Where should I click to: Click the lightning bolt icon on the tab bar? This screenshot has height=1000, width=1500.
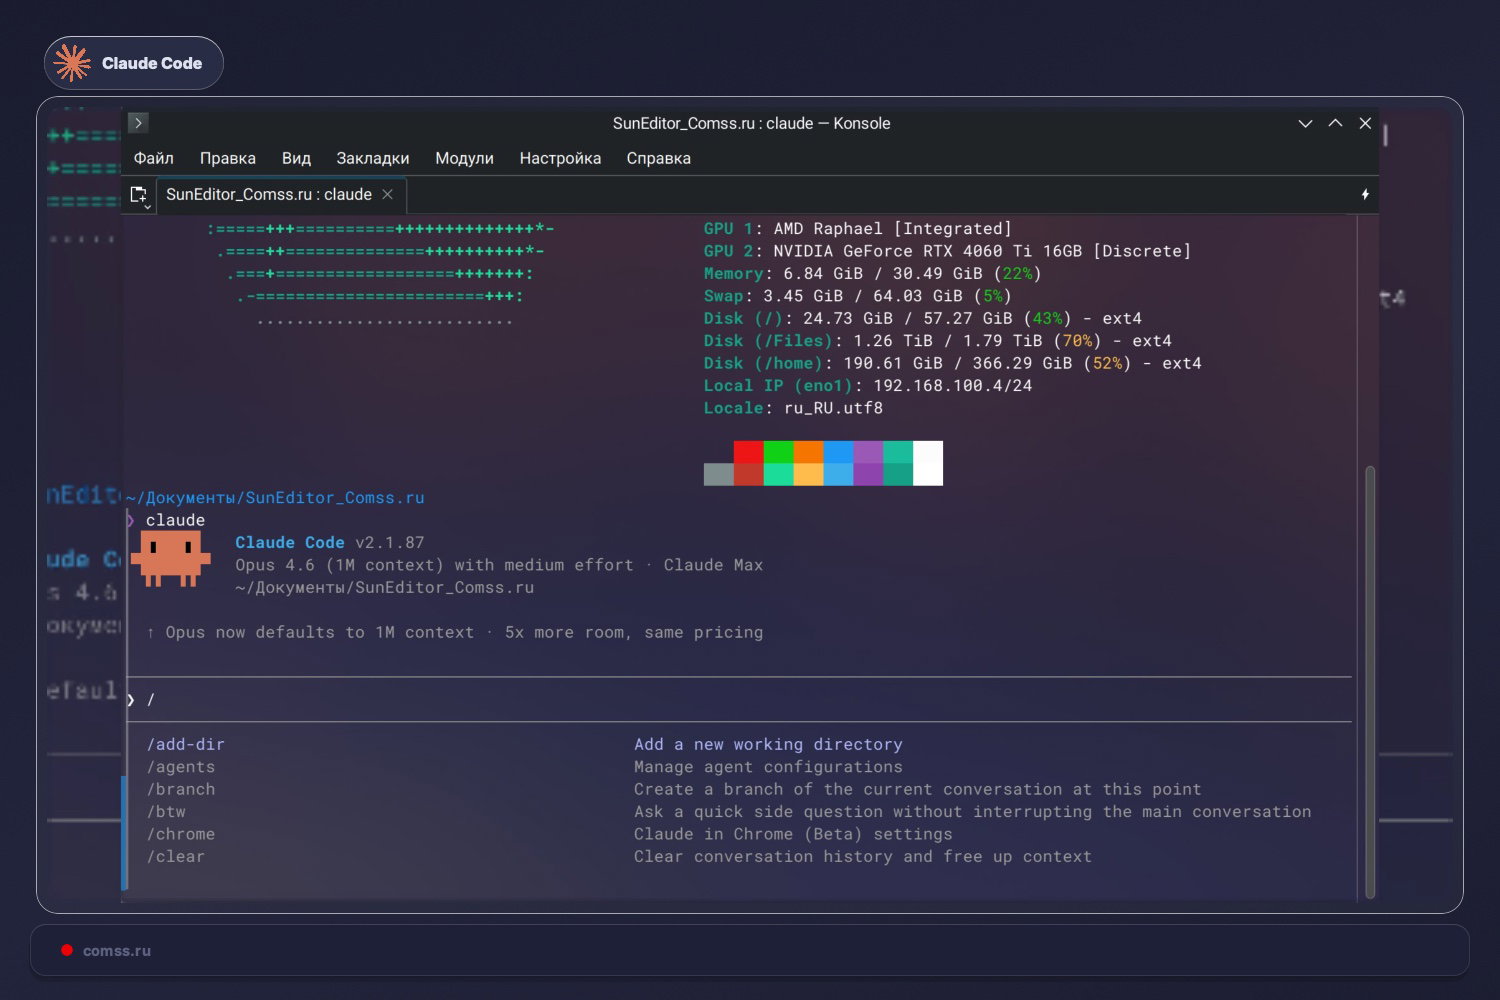1365,195
